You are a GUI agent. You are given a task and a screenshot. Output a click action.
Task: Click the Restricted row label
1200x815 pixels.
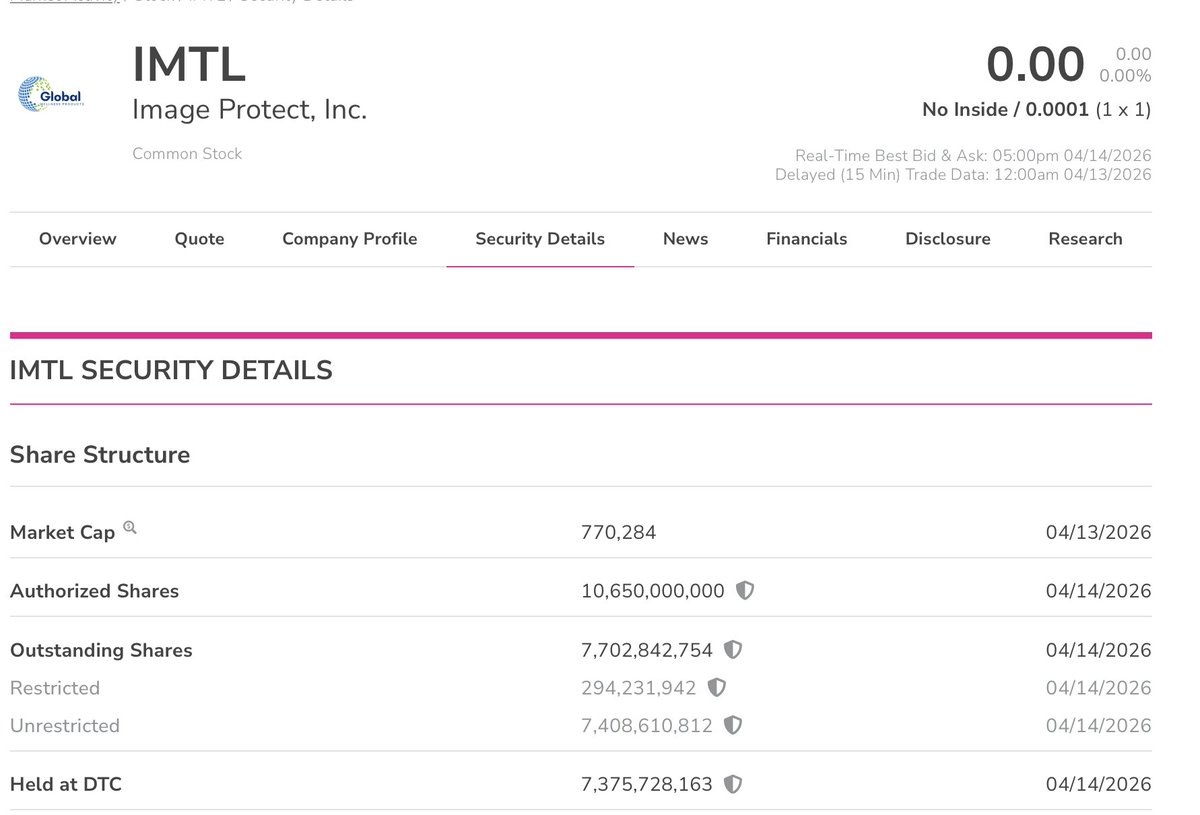tap(55, 688)
